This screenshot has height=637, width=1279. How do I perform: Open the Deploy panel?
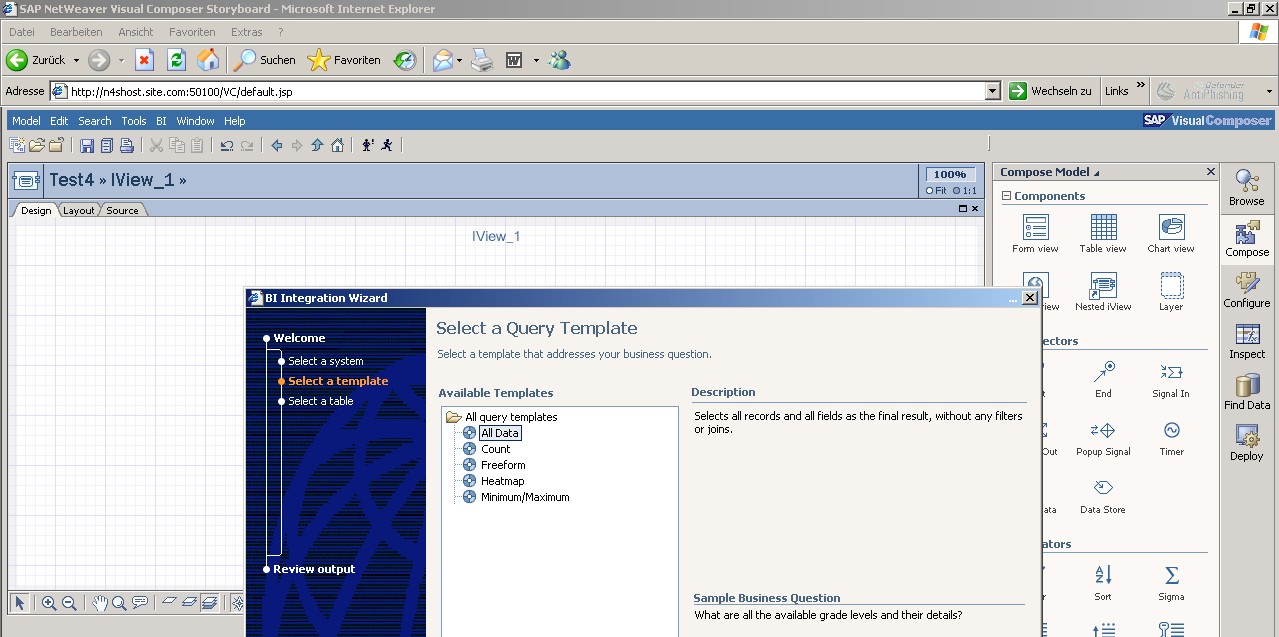(1246, 442)
